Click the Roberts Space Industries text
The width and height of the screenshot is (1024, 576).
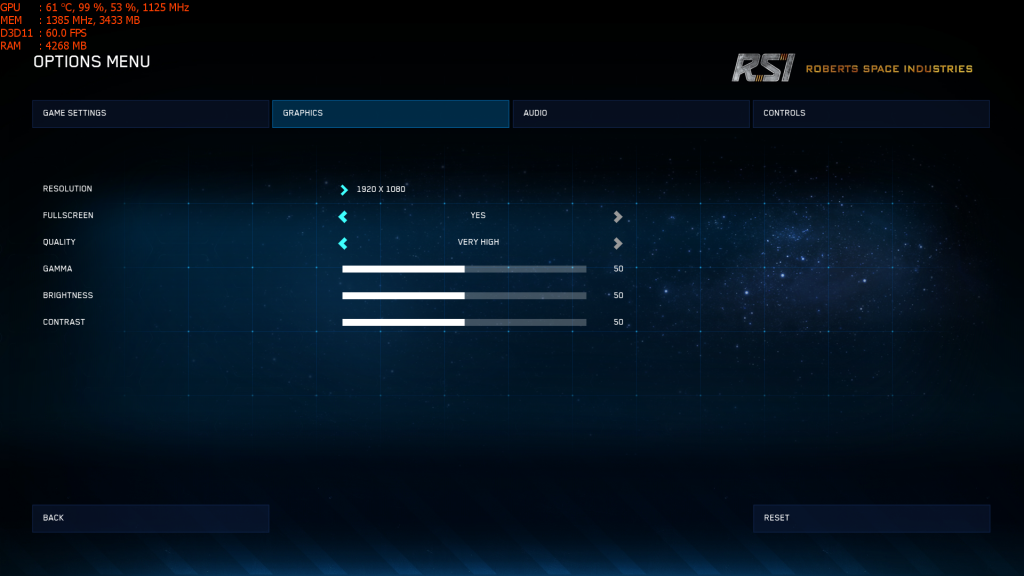tap(889, 69)
